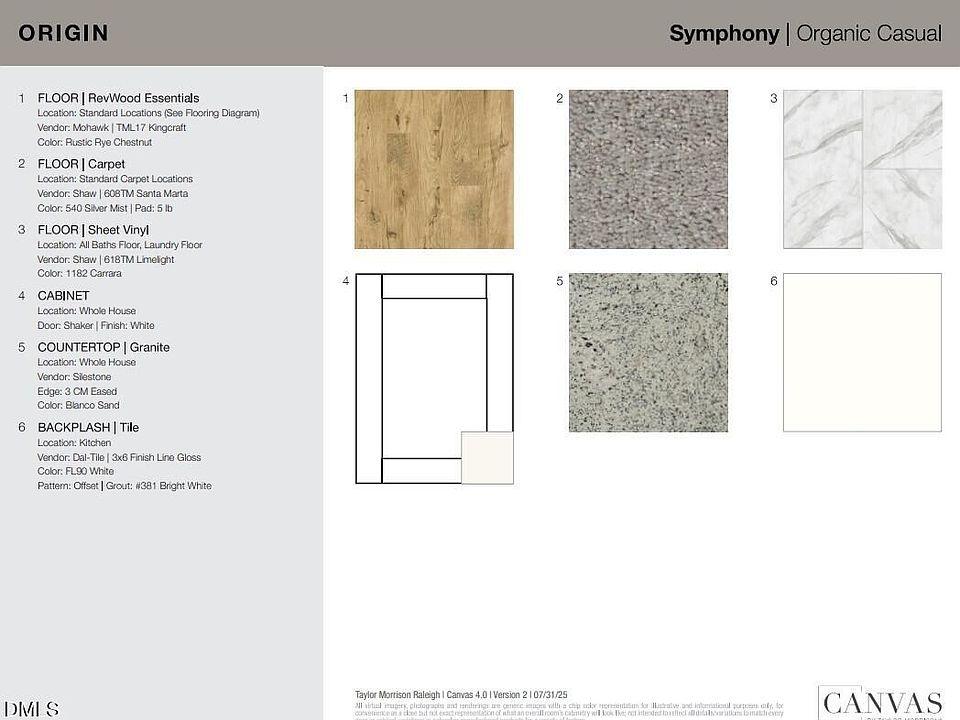This screenshot has width=960, height=720.
Task: Click the small white cabinet finish chip
Action: pyautogui.click(x=487, y=458)
